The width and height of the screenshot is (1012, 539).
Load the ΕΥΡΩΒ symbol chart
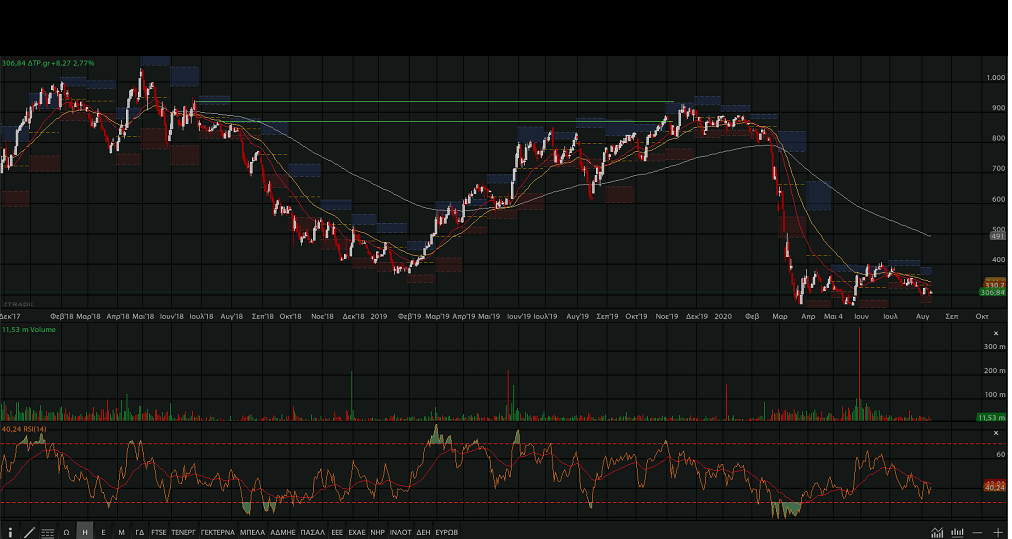pyautogui.click(x=447, y=532)
